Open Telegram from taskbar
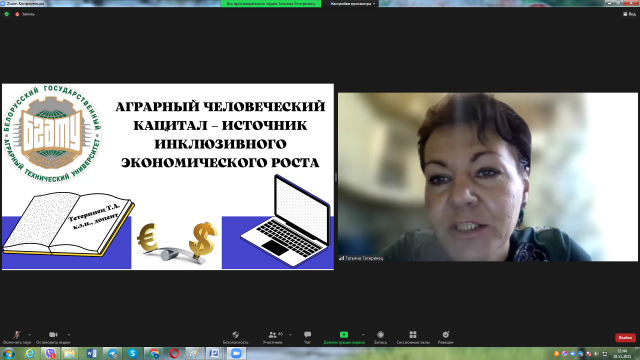 tap(112, 353)
